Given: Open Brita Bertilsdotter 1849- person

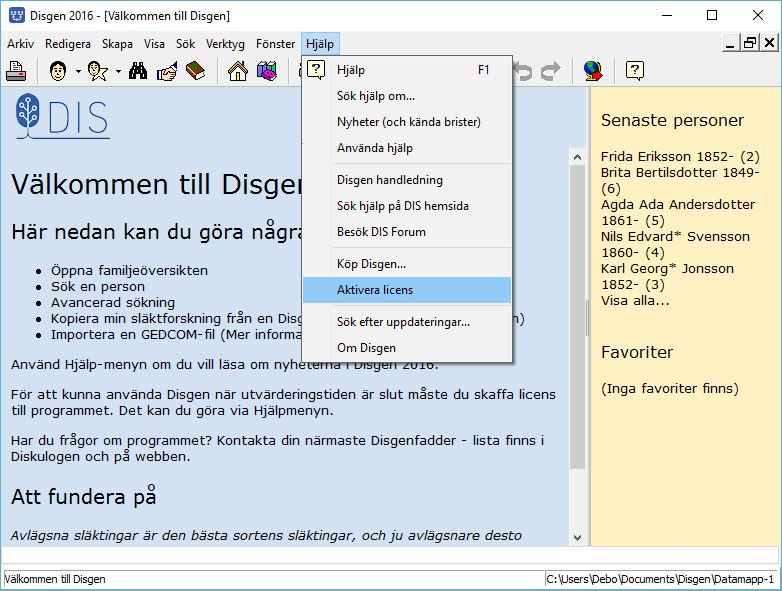Looking at the screenshot, I should click(x=680, y=181).
